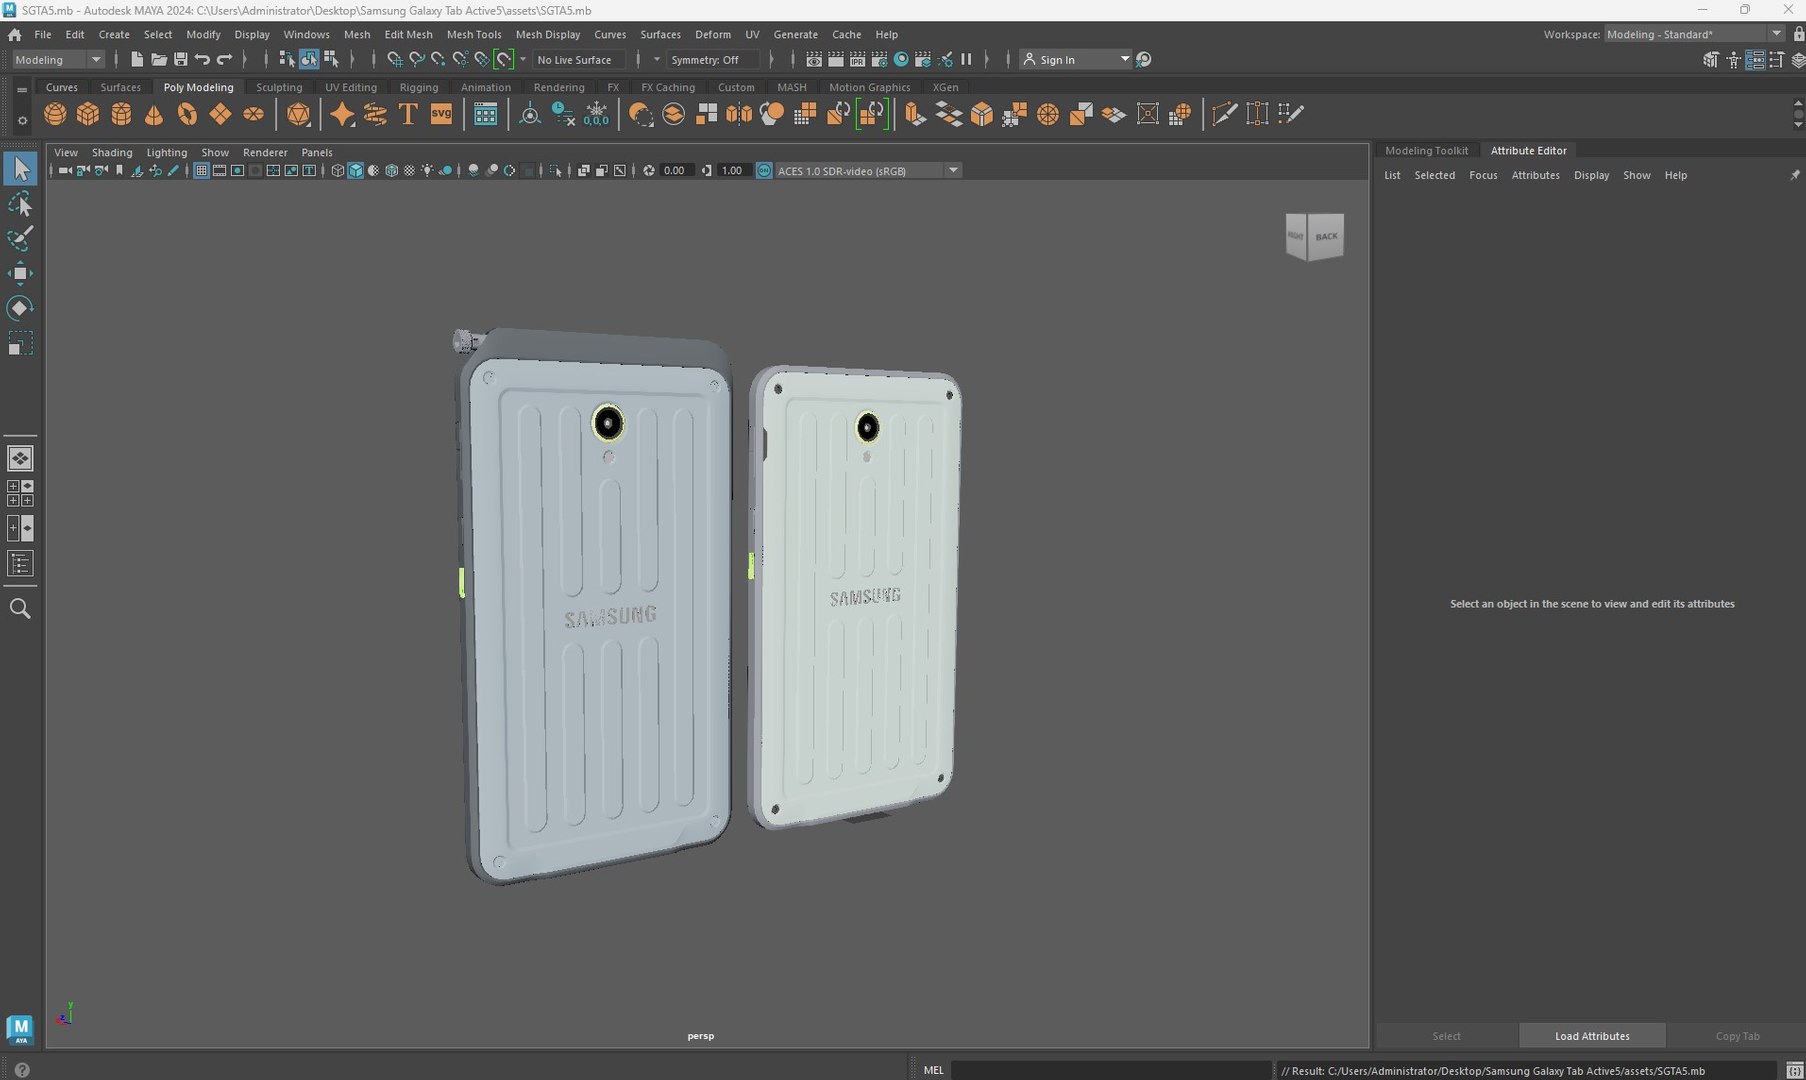
Task: Click the Mirror shelf icon
Action: (739, 114)
